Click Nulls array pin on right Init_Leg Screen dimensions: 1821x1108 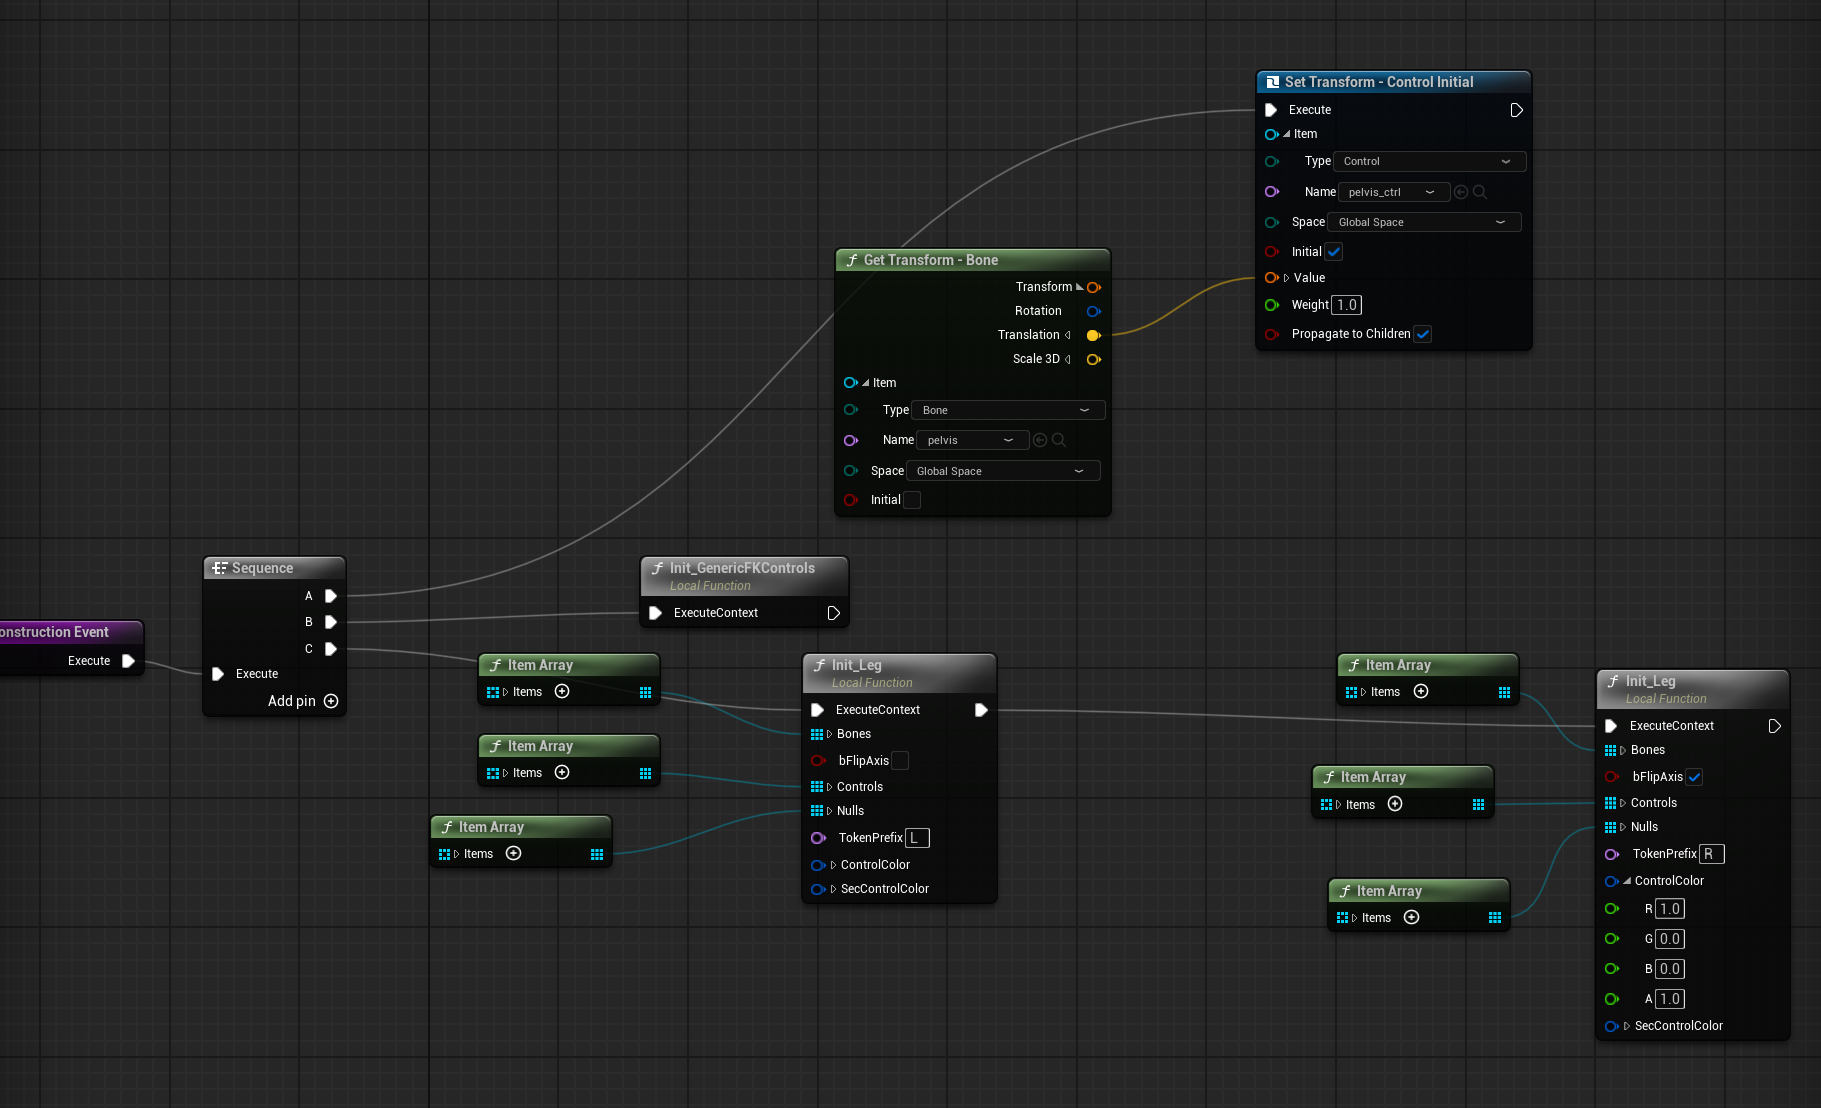[x=1610, y=827]
